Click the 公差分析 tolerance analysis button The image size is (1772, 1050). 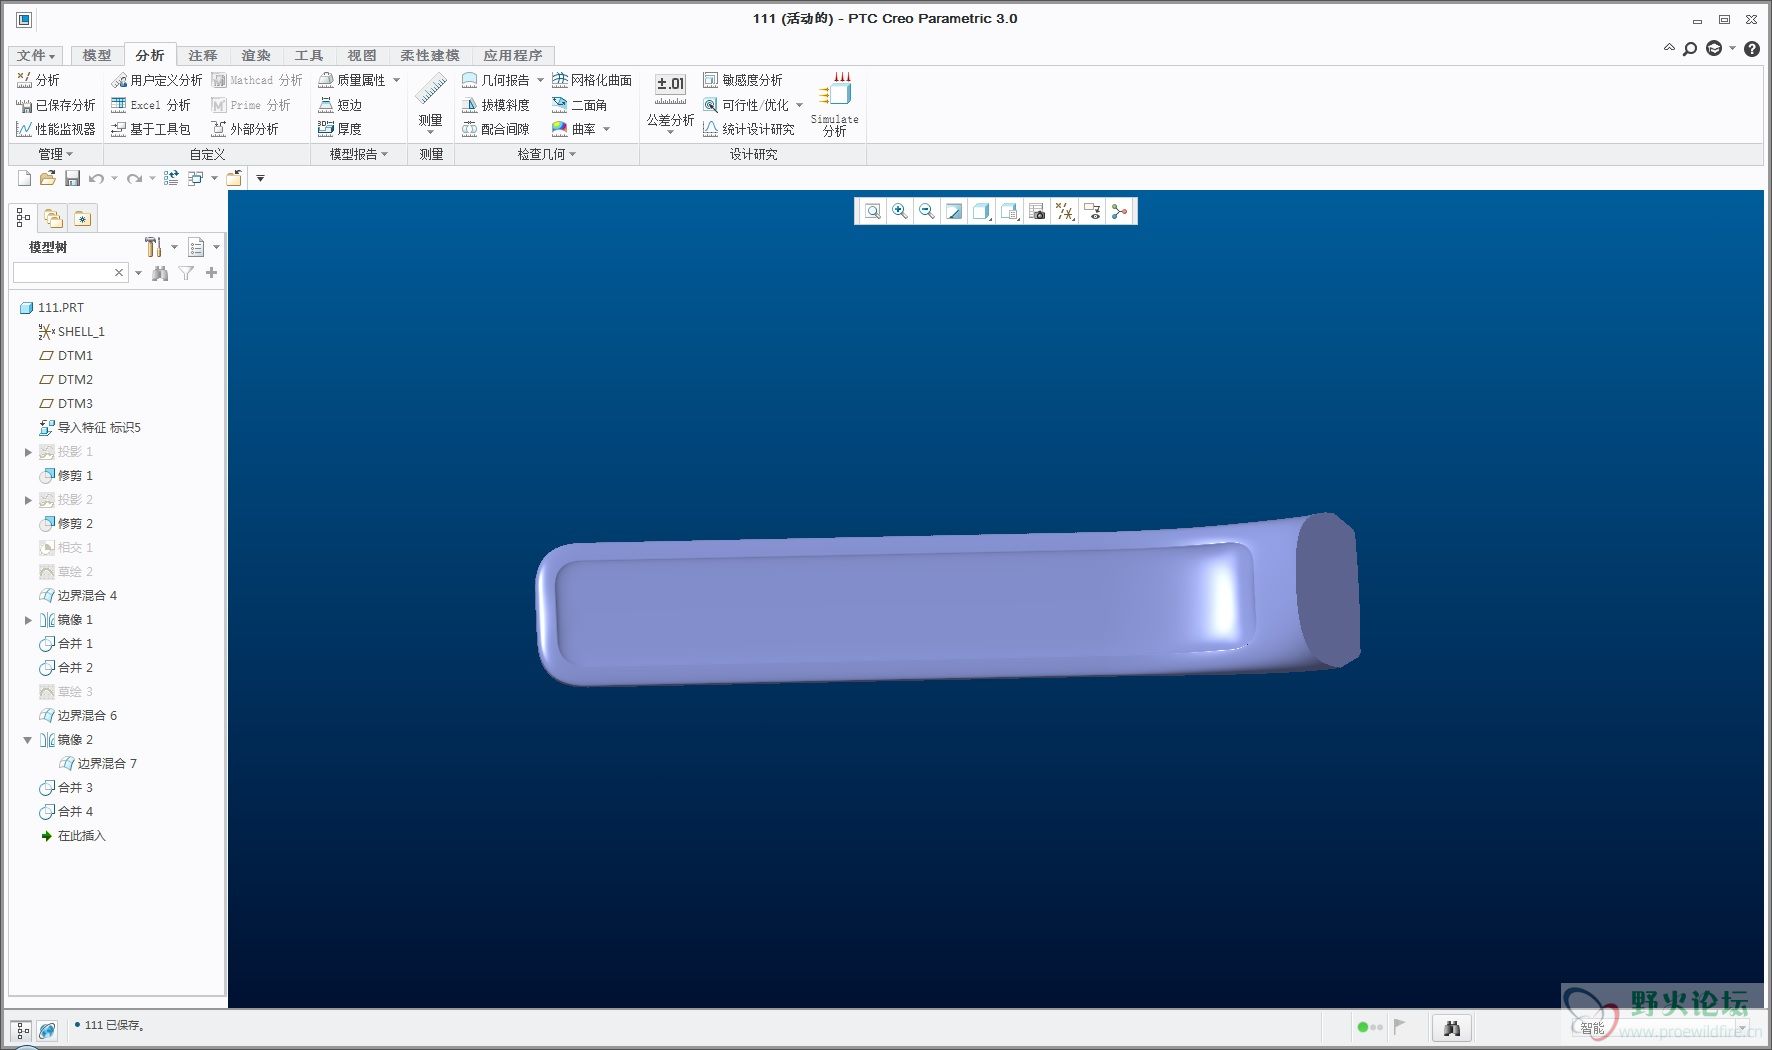click(670, 103)
